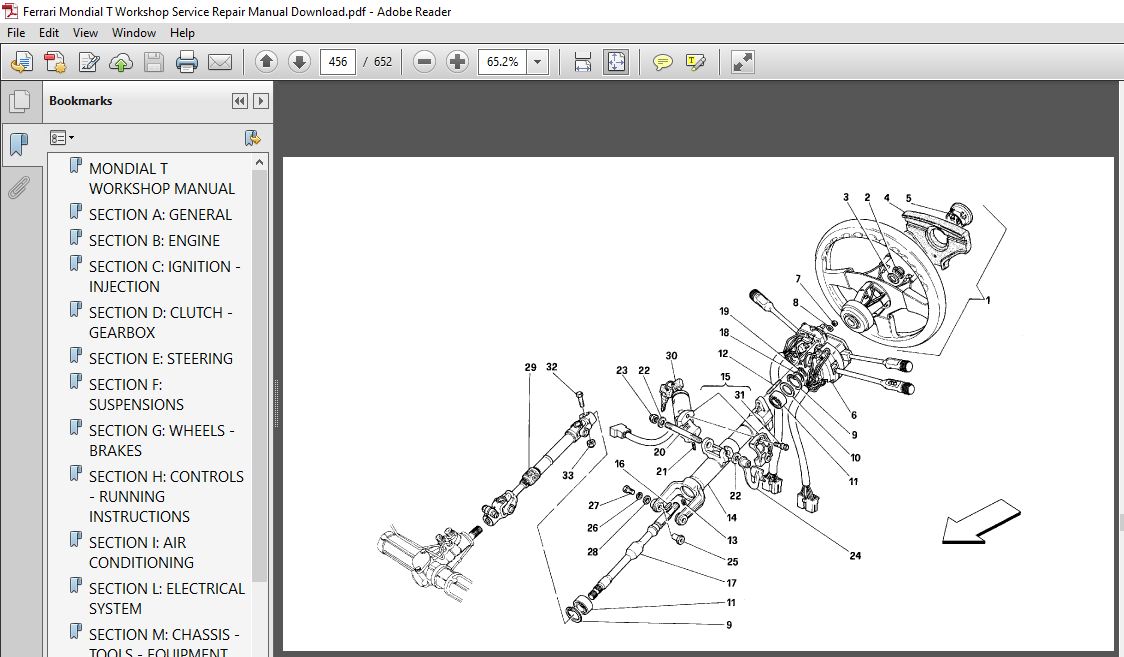Viewport: 1124px width, 657px height.
Task: Select SECTION L: ELECTRICAL SYSTEM bookmark
Action: 166,598
